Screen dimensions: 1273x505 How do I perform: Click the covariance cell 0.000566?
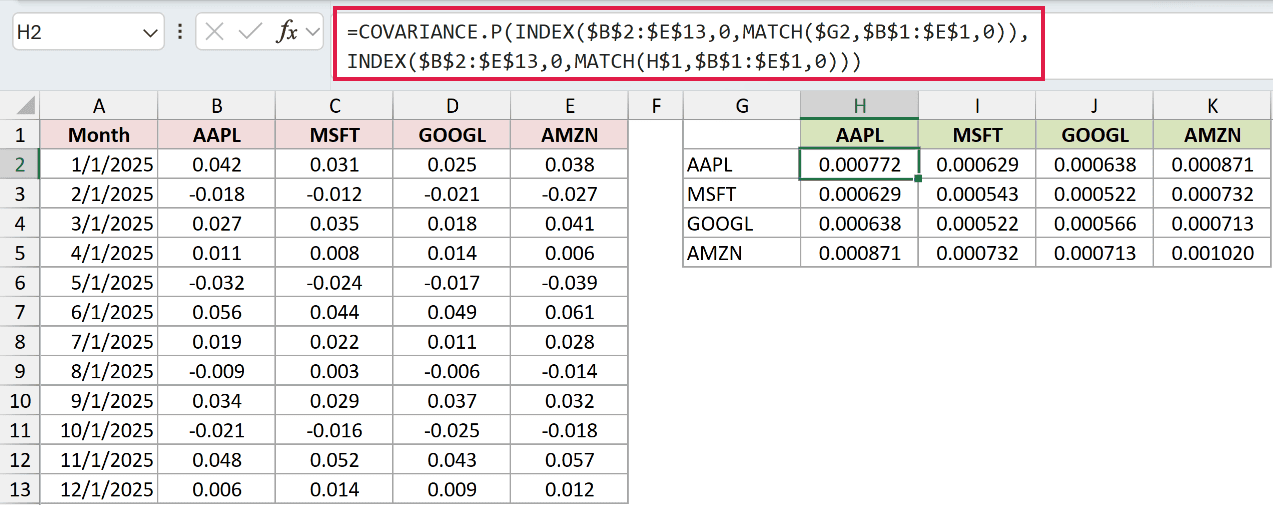coord(1094,224)
